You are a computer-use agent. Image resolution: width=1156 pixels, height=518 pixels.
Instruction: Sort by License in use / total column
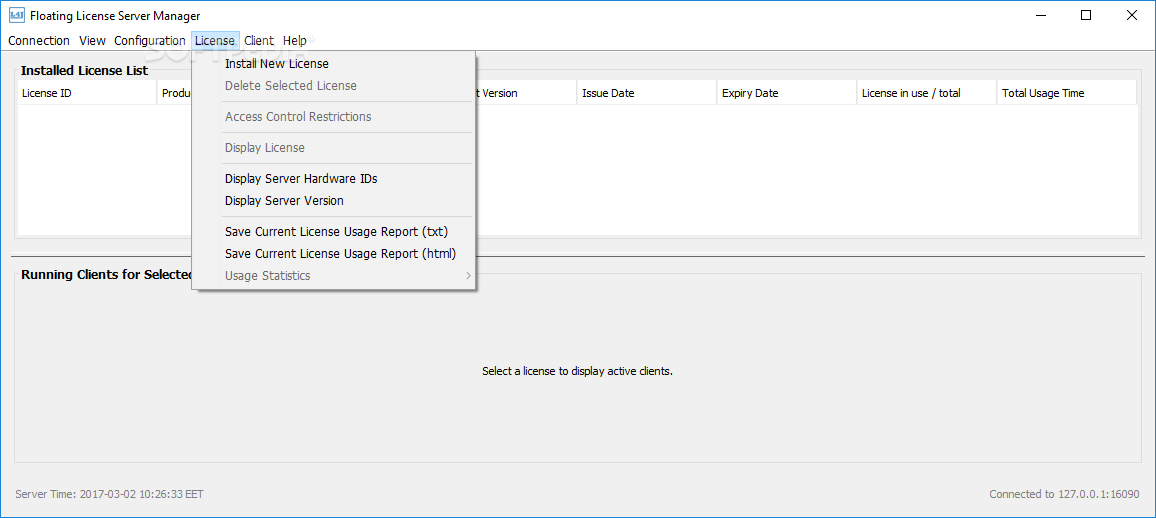pos(926,93)
